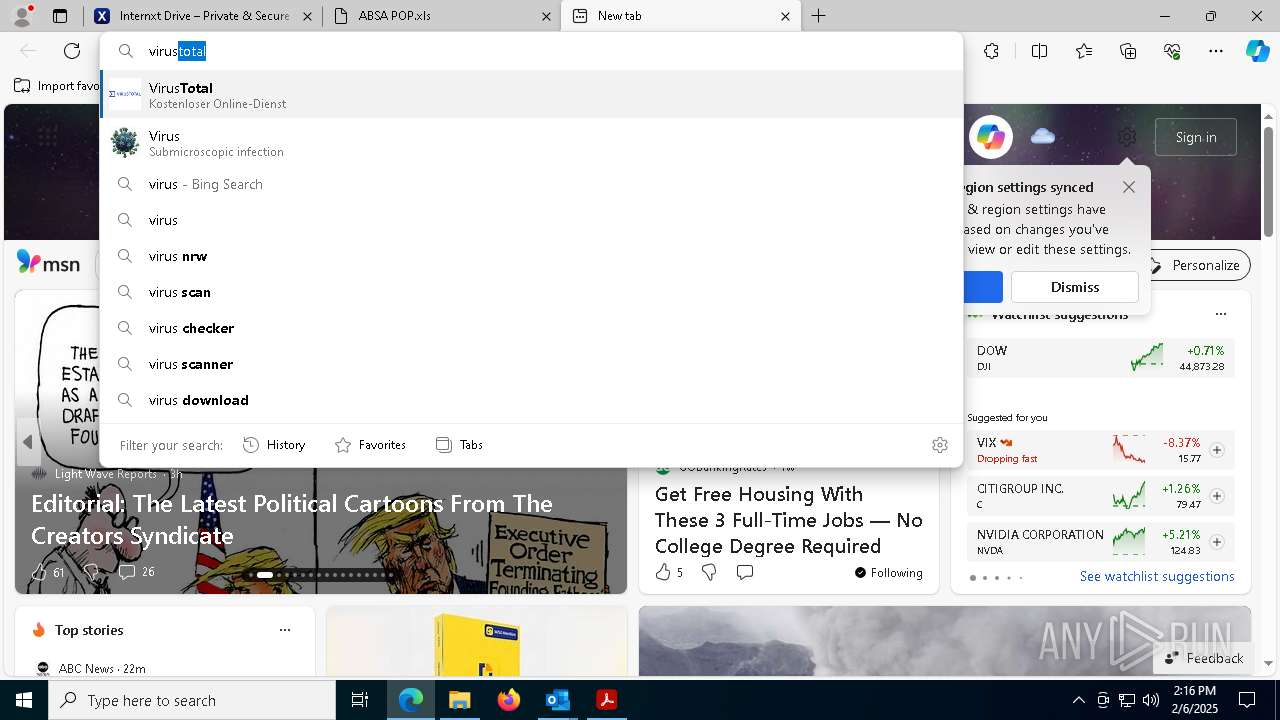Image resolution: width=1280 pixels, height=720 pixels.
Task: Open watchlist more options ellipsis
Action: coord(1220,314)
